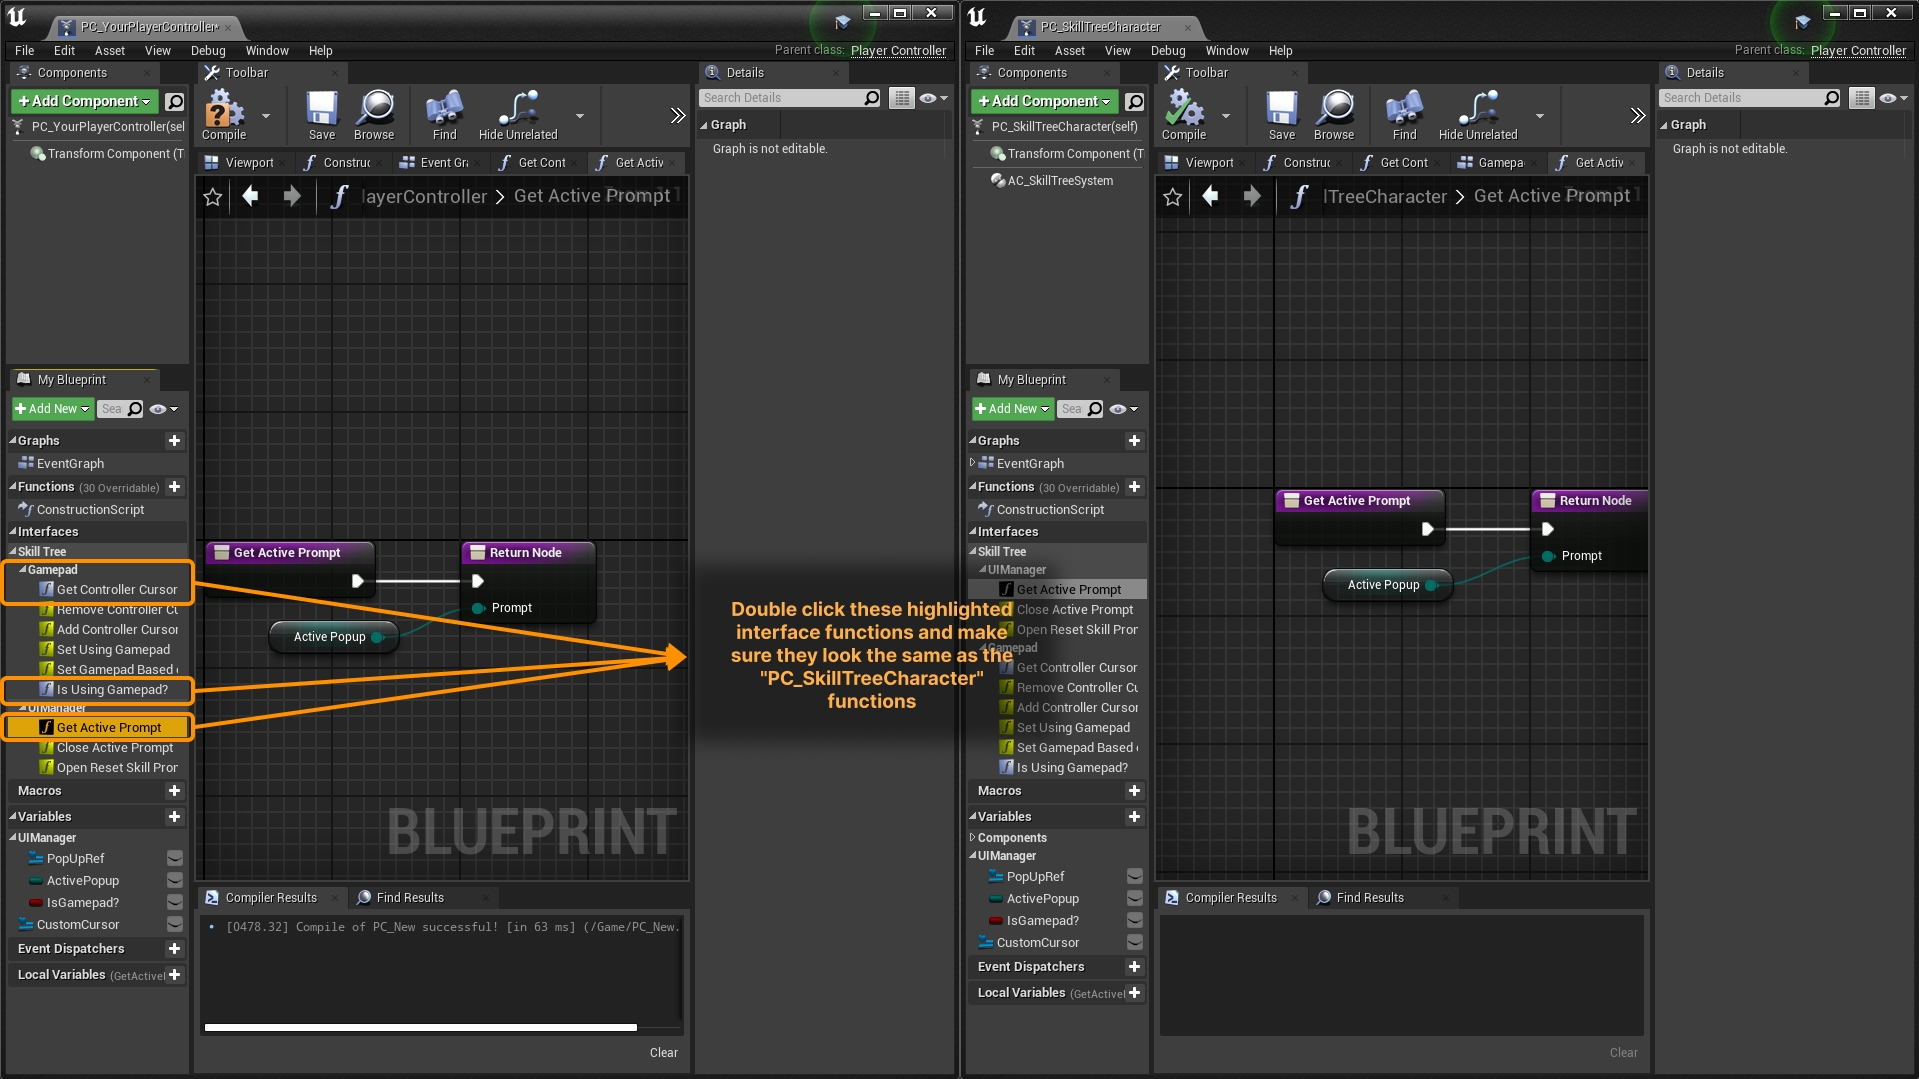
Task: Toggle IsGamepad? variable visibility in right panel
Action: pyautogui.click(x=1135, y=920)
